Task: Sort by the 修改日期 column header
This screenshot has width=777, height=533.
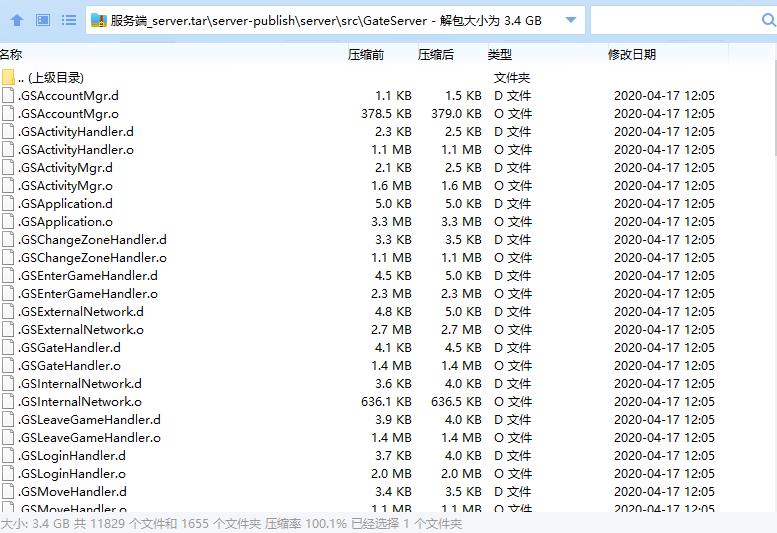Action: click(631, 55)
